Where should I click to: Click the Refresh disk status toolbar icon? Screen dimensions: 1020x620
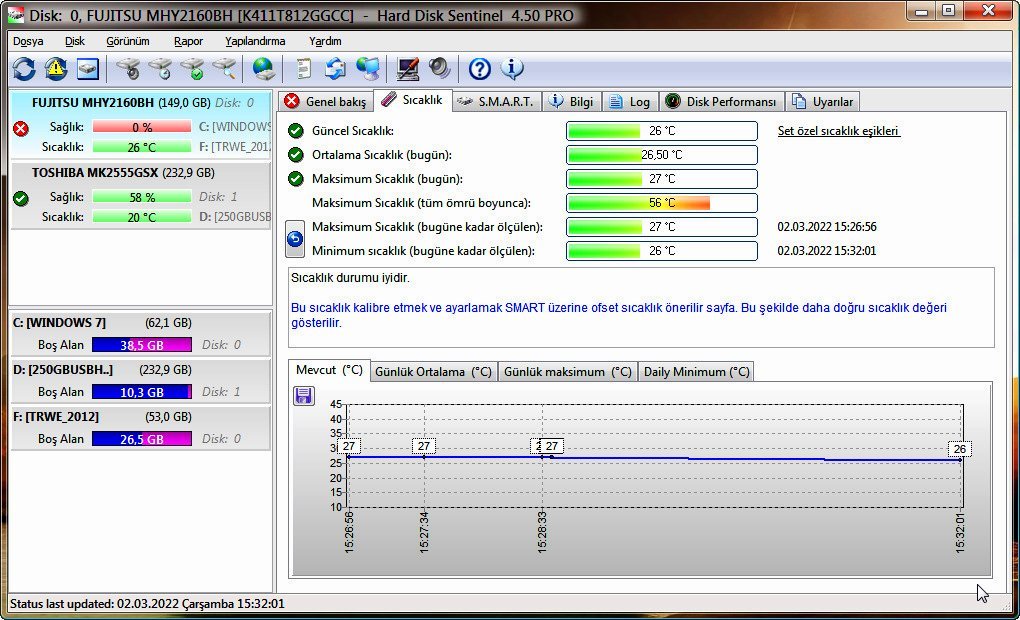click(x=24, y=68)
